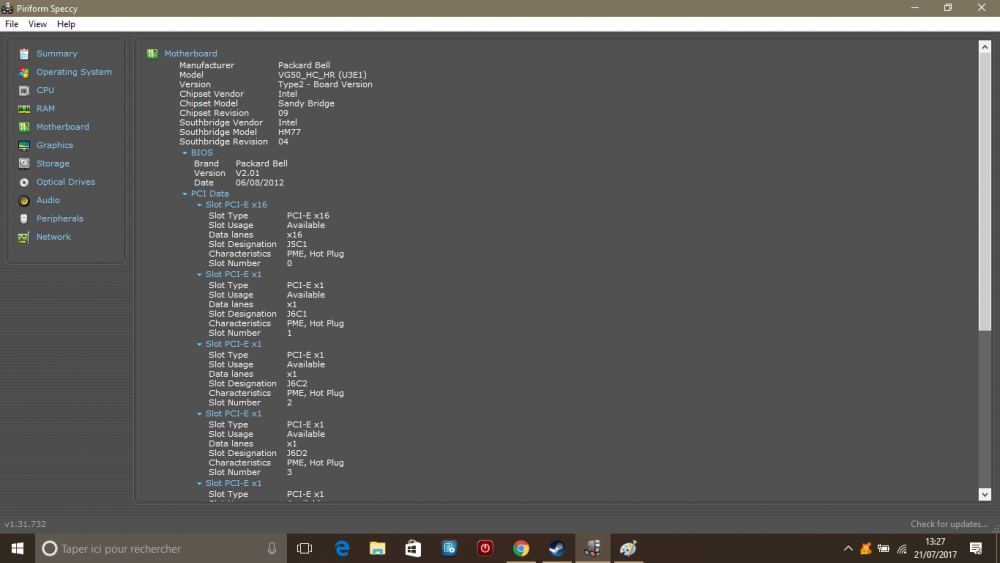Click the Optical Drives disc icon
This screenshot has height=563, width=1000.
[x=24, y=182]
